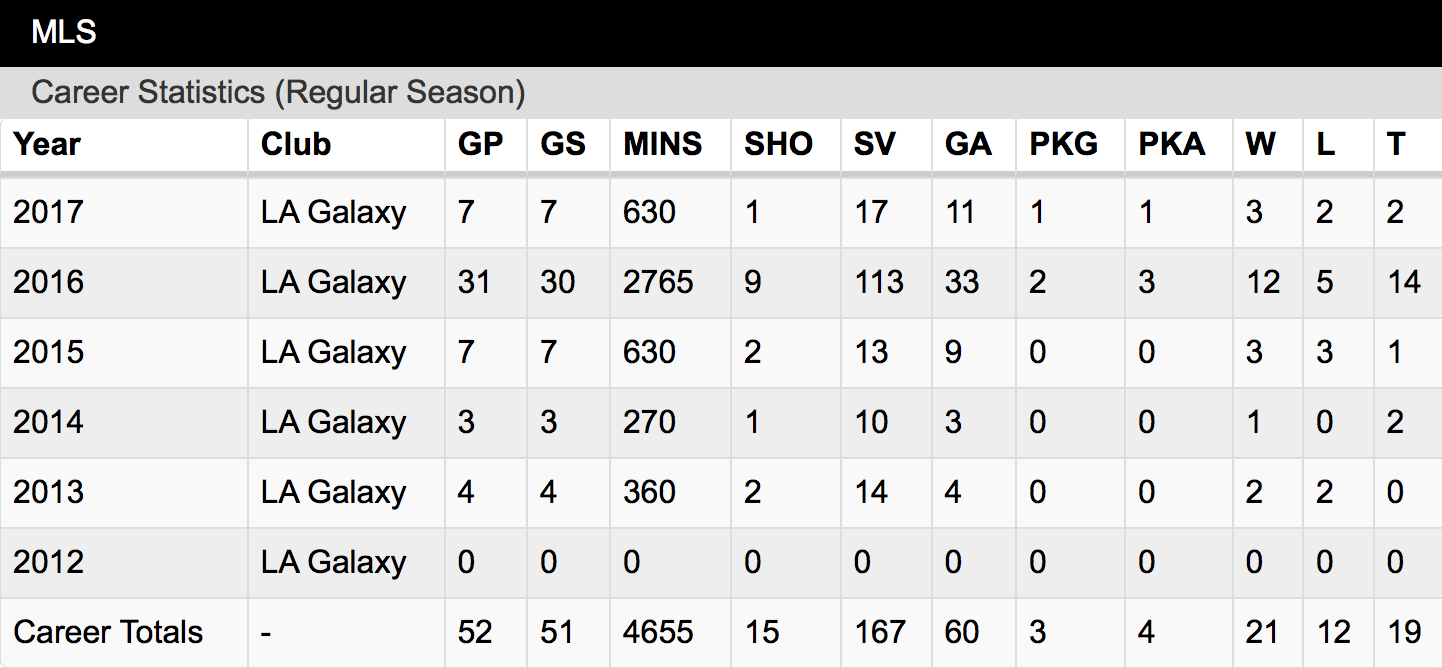Click the GA column header
Image resolution: width=1442 pixels, height=668 pixels.
968,144
